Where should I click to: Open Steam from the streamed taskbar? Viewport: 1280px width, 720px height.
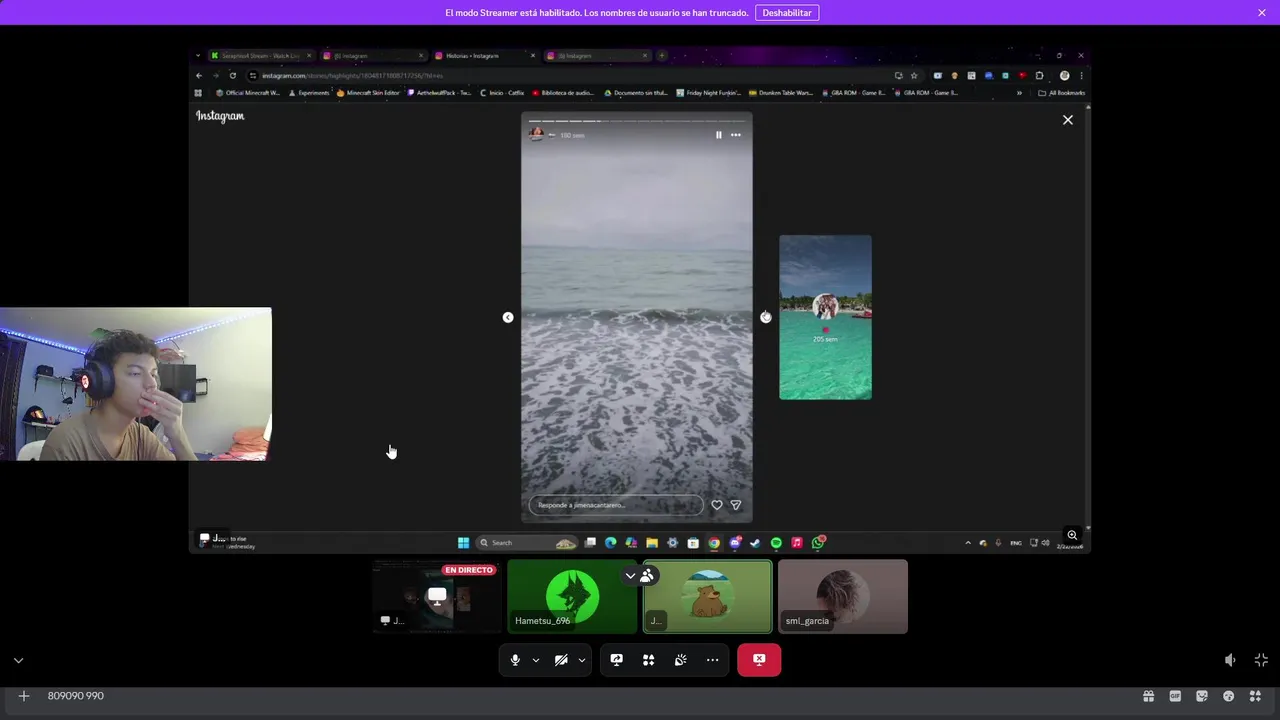click(755, 543)
